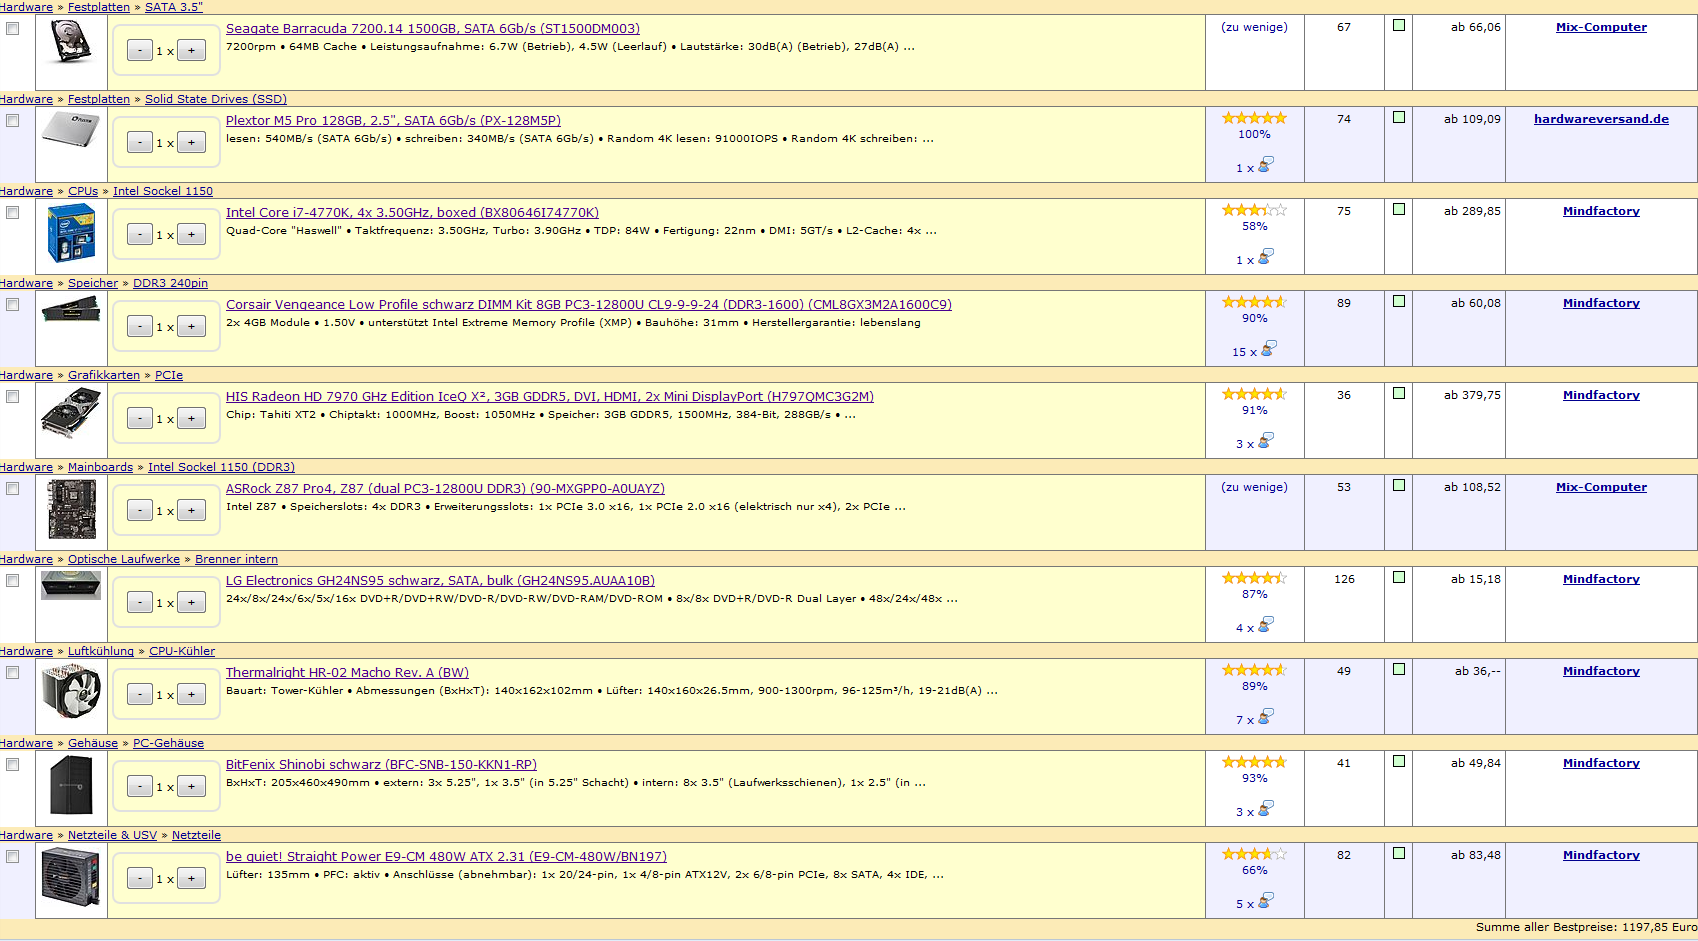Click star rating of Thermalright HR-02 Macho
This screenshot has width=1698, height=941.
point(1254,670)
